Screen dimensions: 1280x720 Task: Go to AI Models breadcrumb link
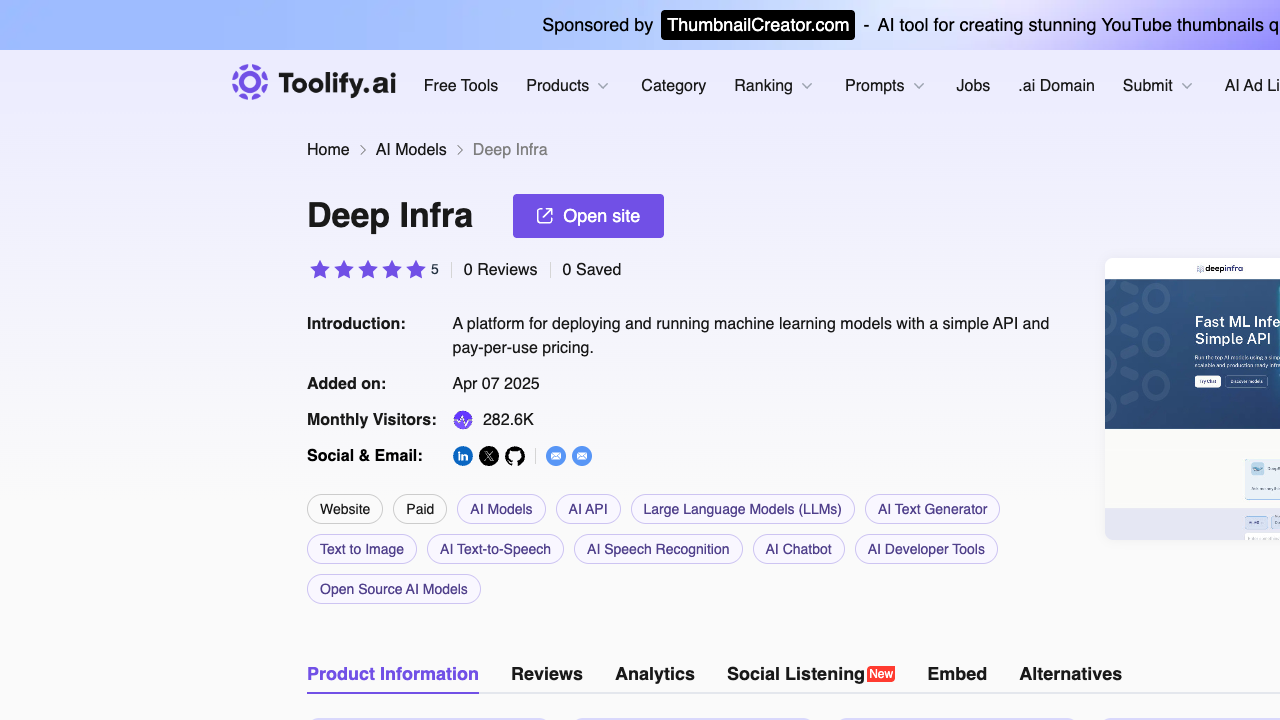coord(411,150)
